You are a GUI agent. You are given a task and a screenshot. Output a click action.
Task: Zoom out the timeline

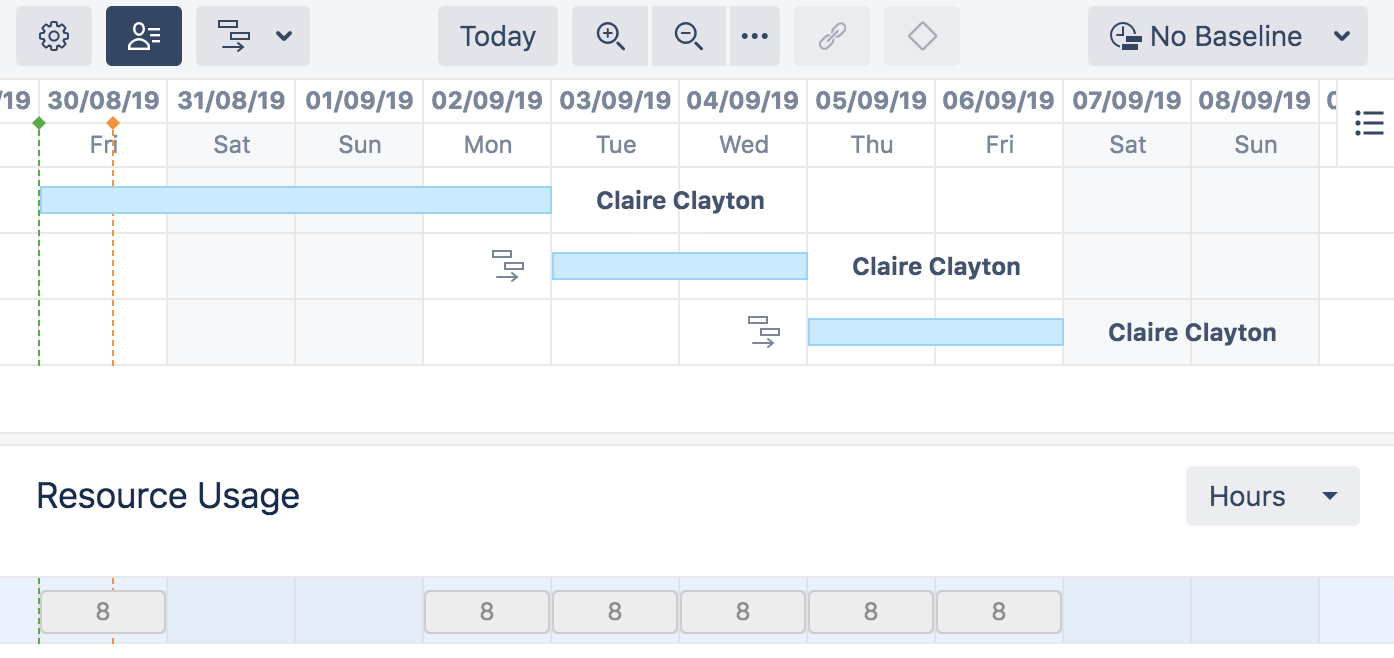click(690, 37)
